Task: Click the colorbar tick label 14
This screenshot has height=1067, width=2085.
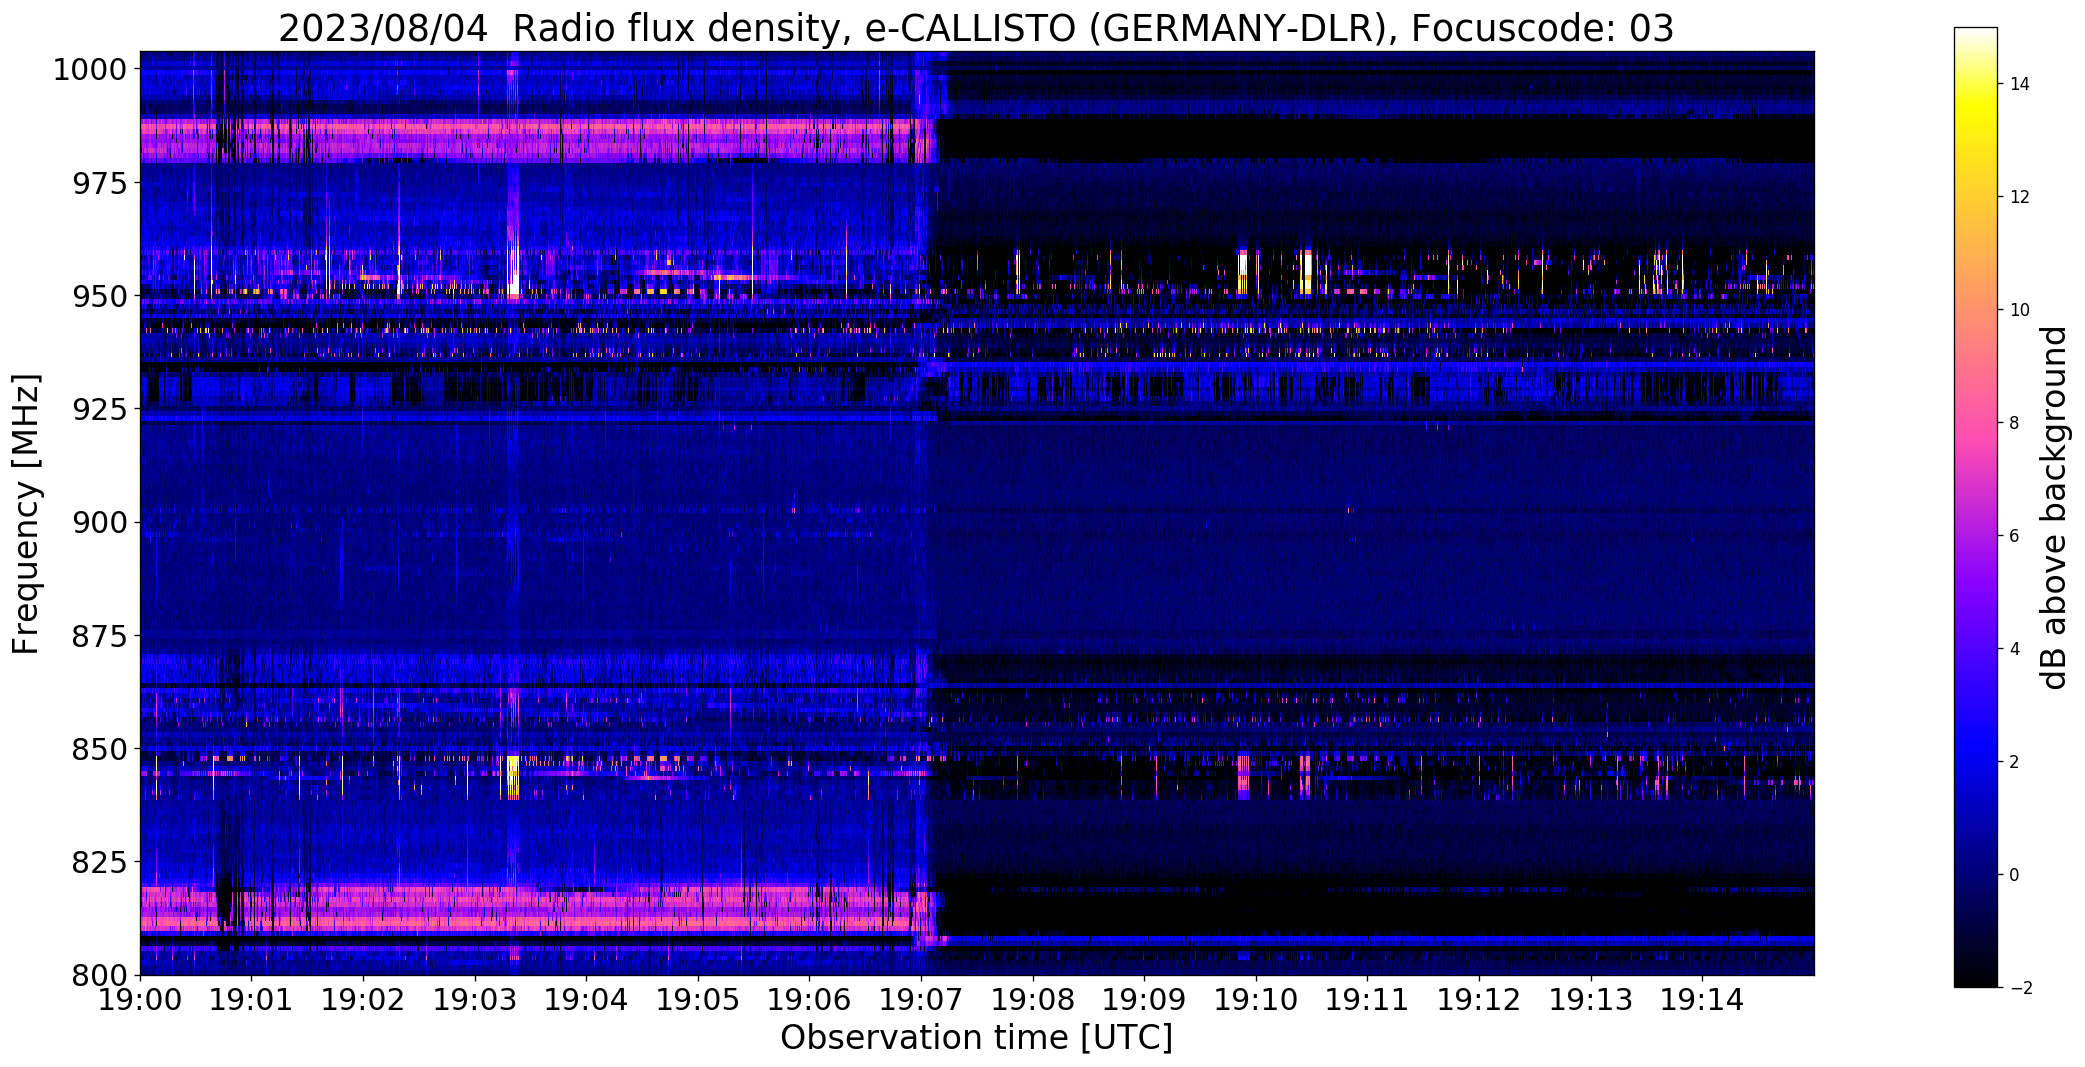Action: pos(2019,84)
